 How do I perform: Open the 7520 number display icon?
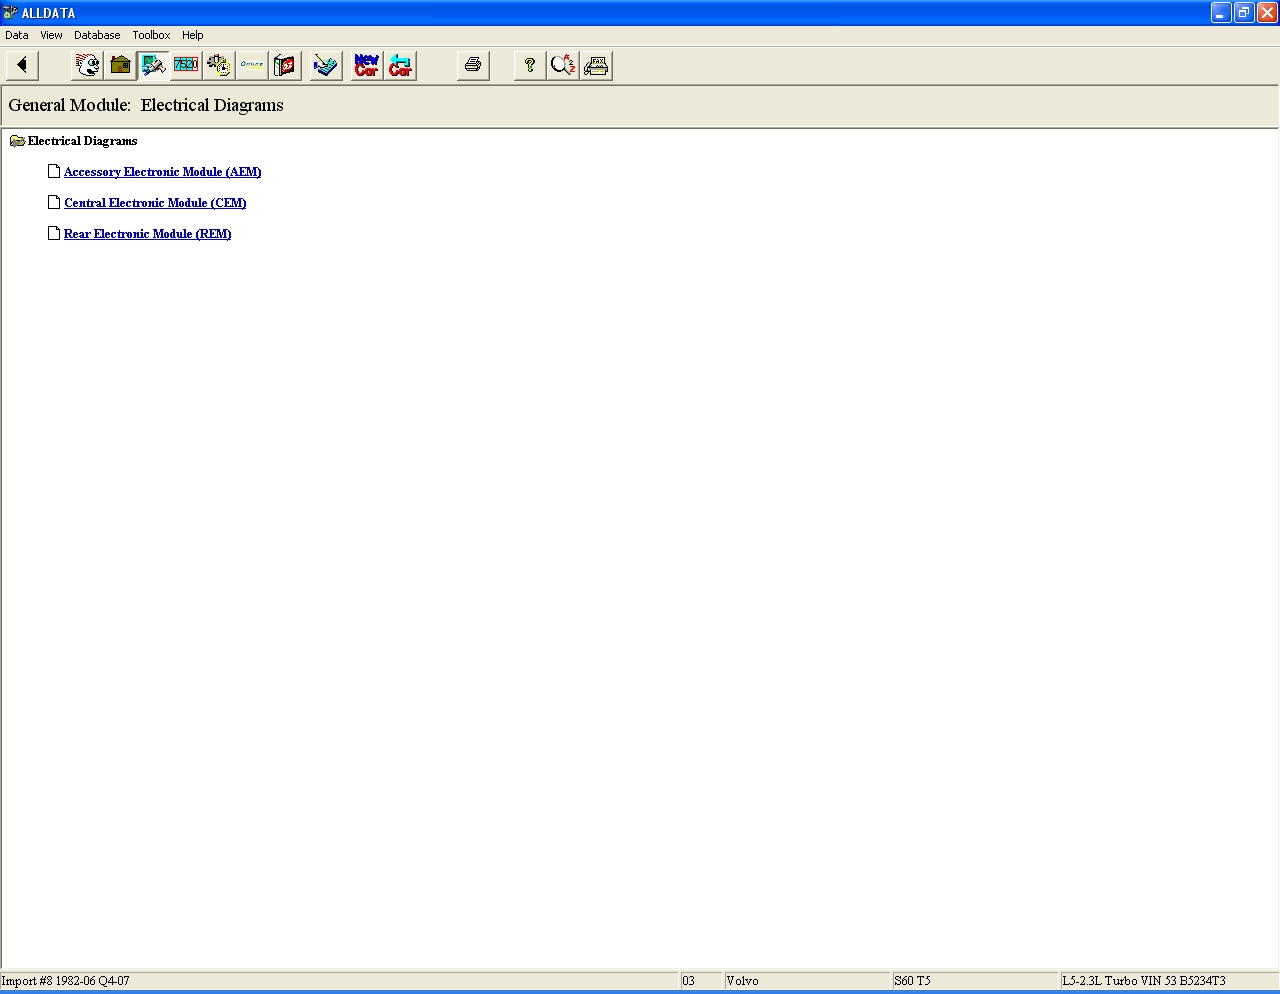tap(186, 66)
